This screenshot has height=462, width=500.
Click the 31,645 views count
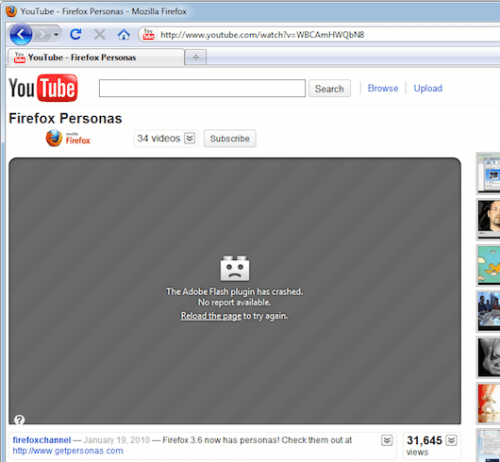(x=424, y=440)
